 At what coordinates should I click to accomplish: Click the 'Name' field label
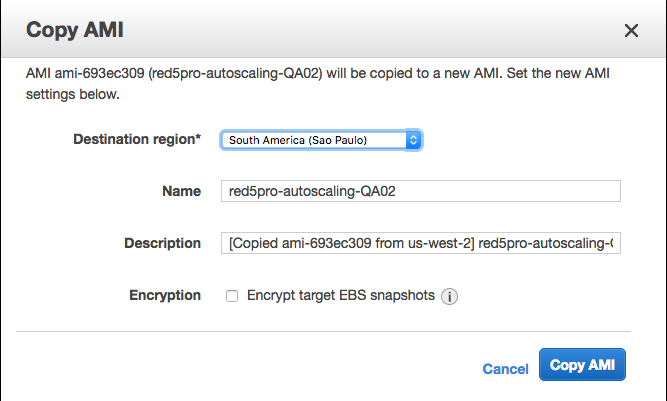click(x=181, y=191)
